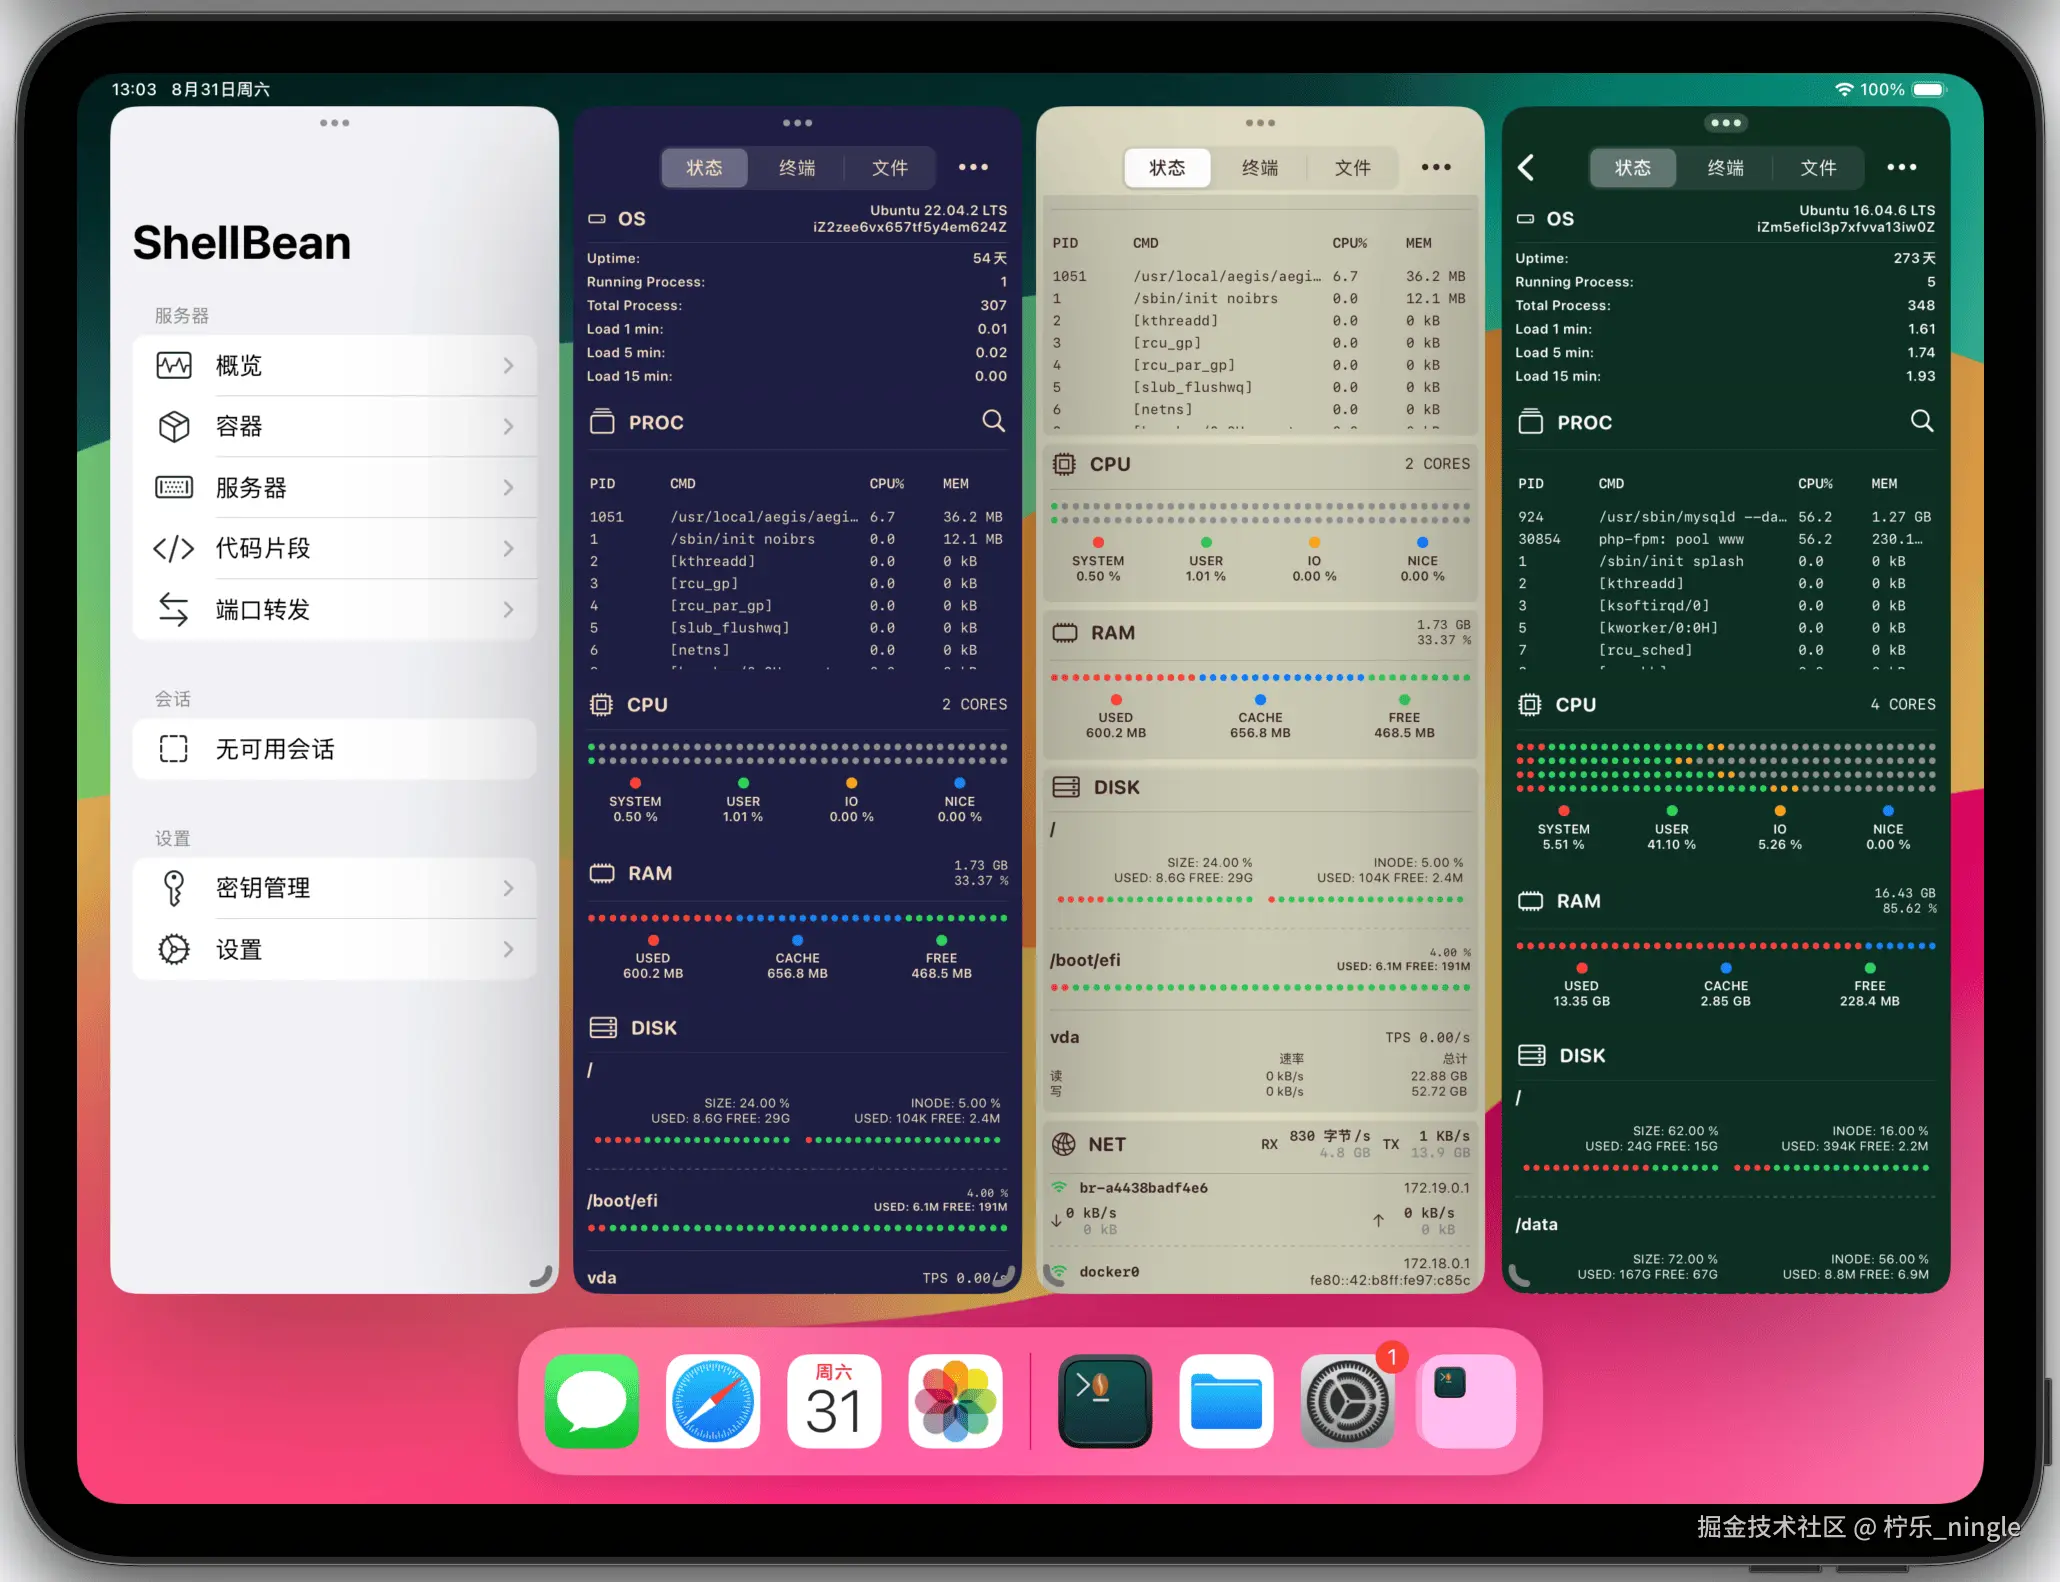Click the search icon in the green PROC panel
The width and height of the screenshot is (2060, 1582).
click(1921, 421)
